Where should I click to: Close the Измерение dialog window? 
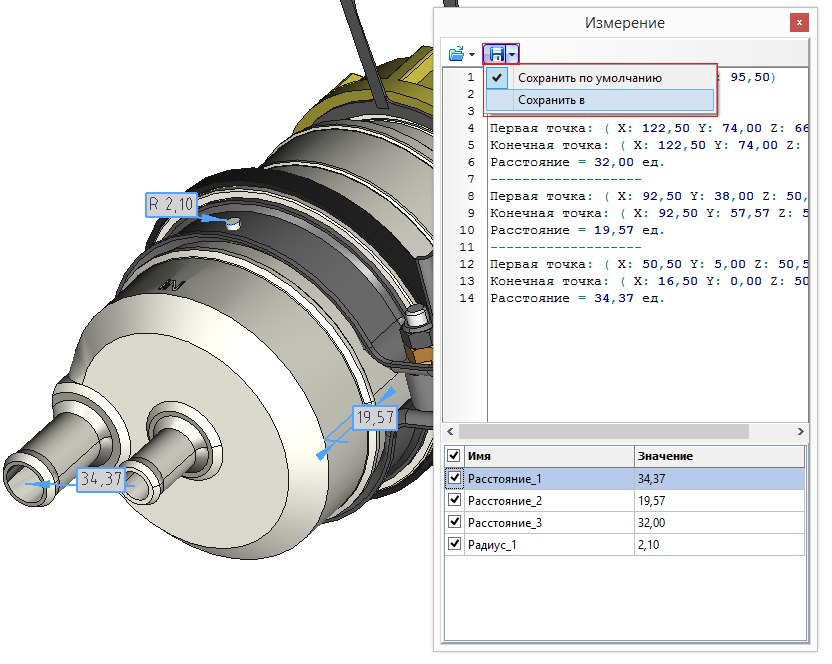tap(798, 22)
